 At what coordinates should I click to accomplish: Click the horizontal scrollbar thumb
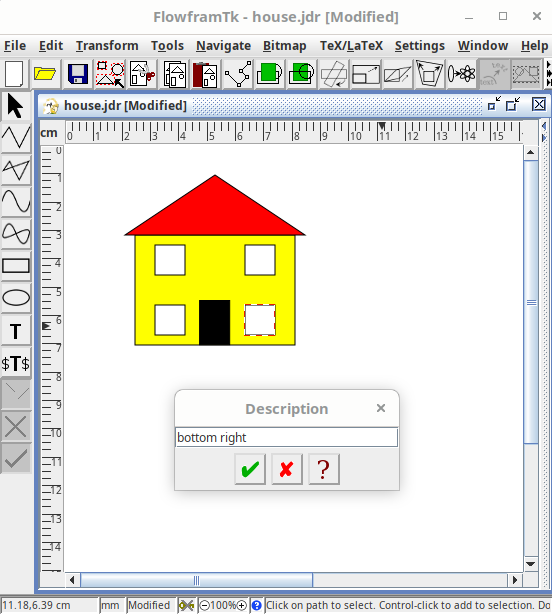196,580
